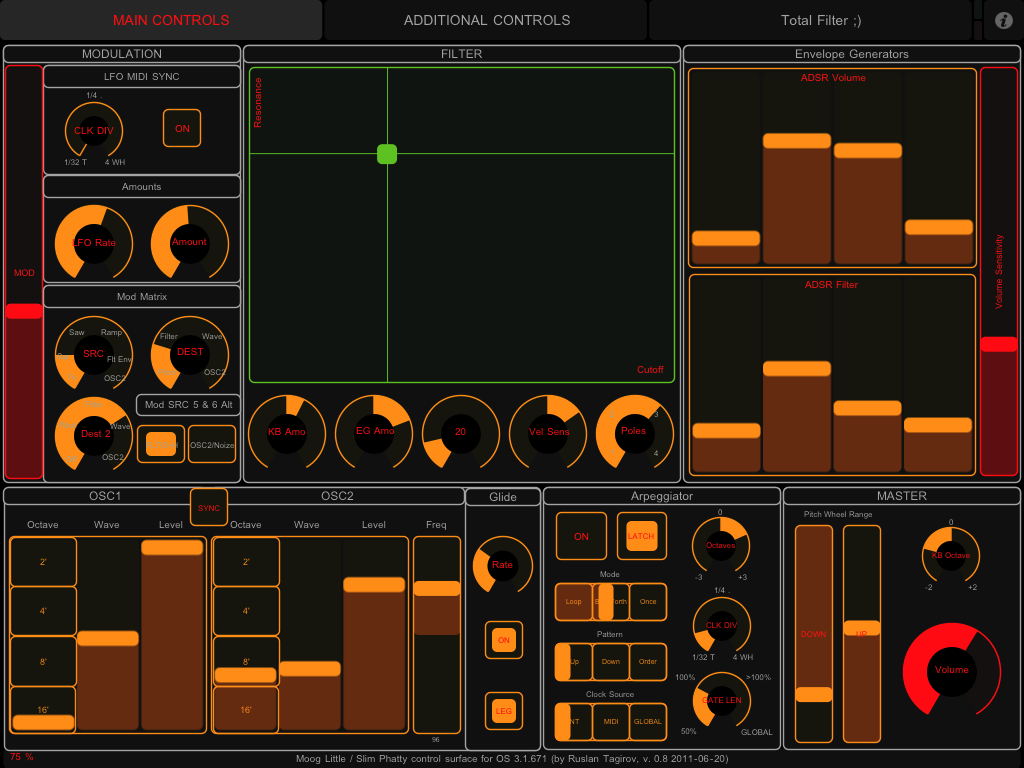Click the info icon in top bar

coord(1003,20)
